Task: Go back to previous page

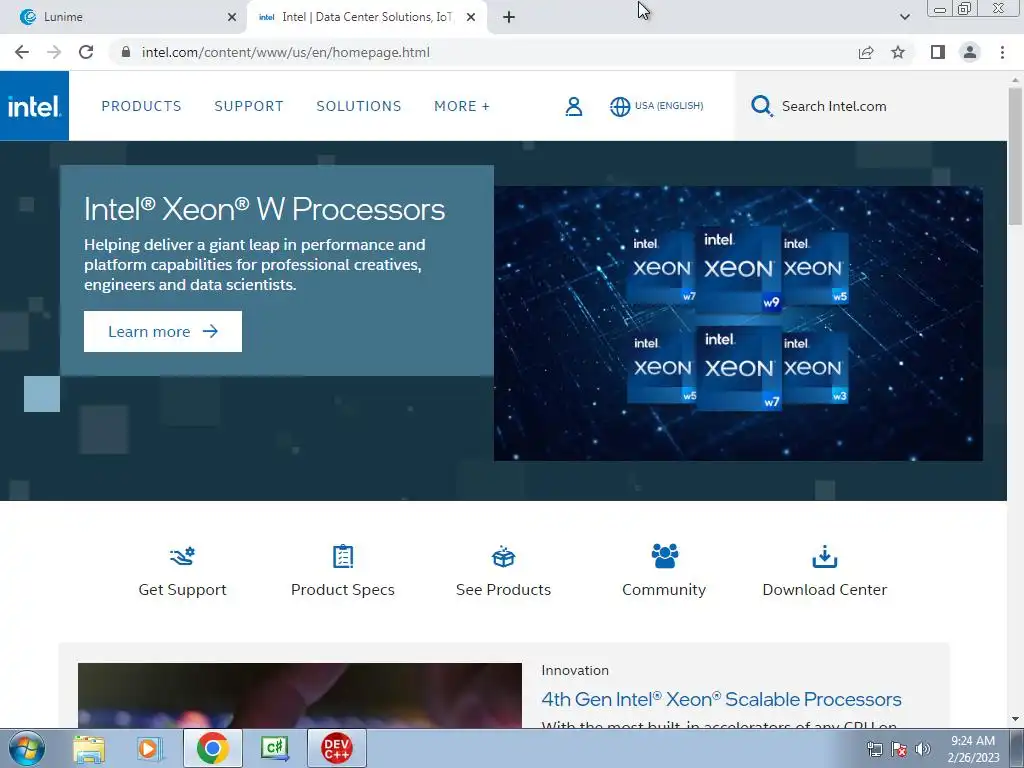Action: pos(22,52)
